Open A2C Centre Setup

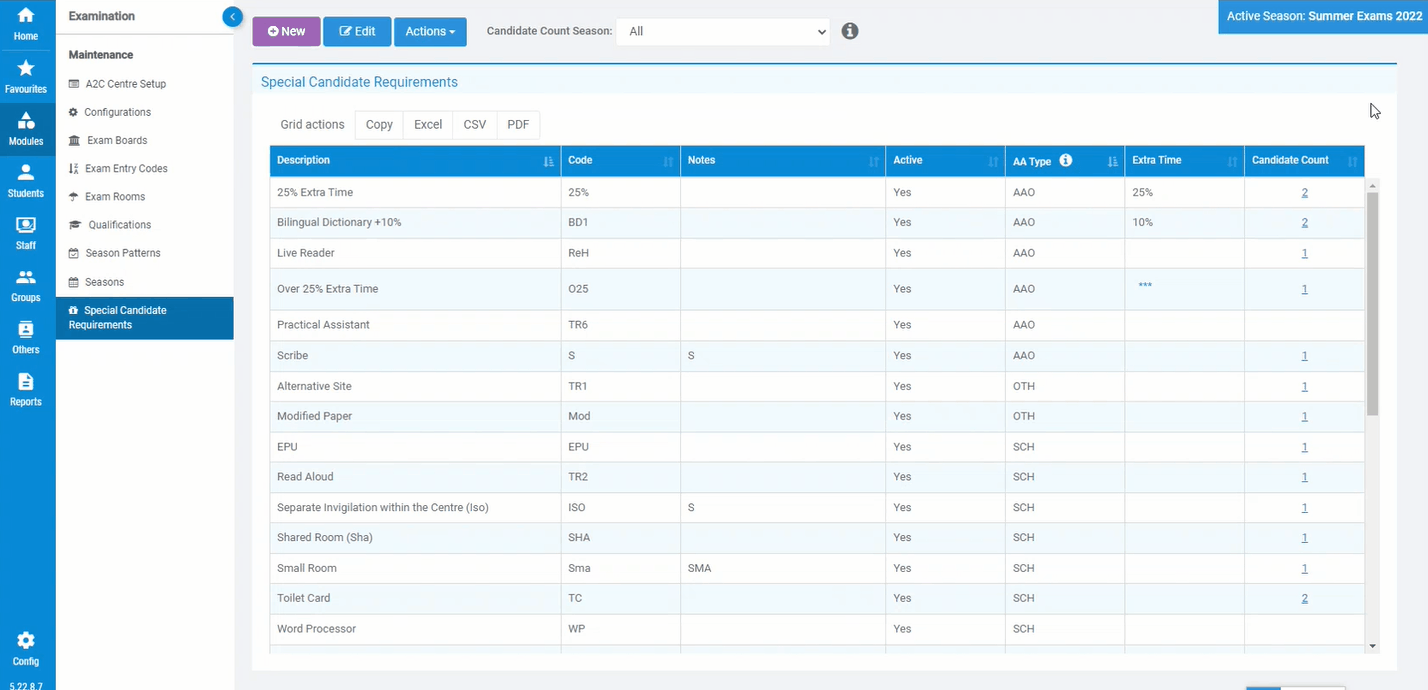pos(125,84)
